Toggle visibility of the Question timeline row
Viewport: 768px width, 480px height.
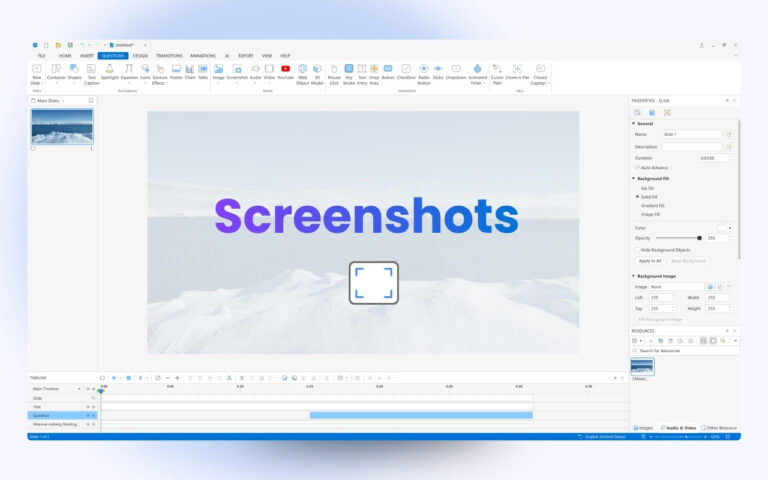(x=88, y=415)
